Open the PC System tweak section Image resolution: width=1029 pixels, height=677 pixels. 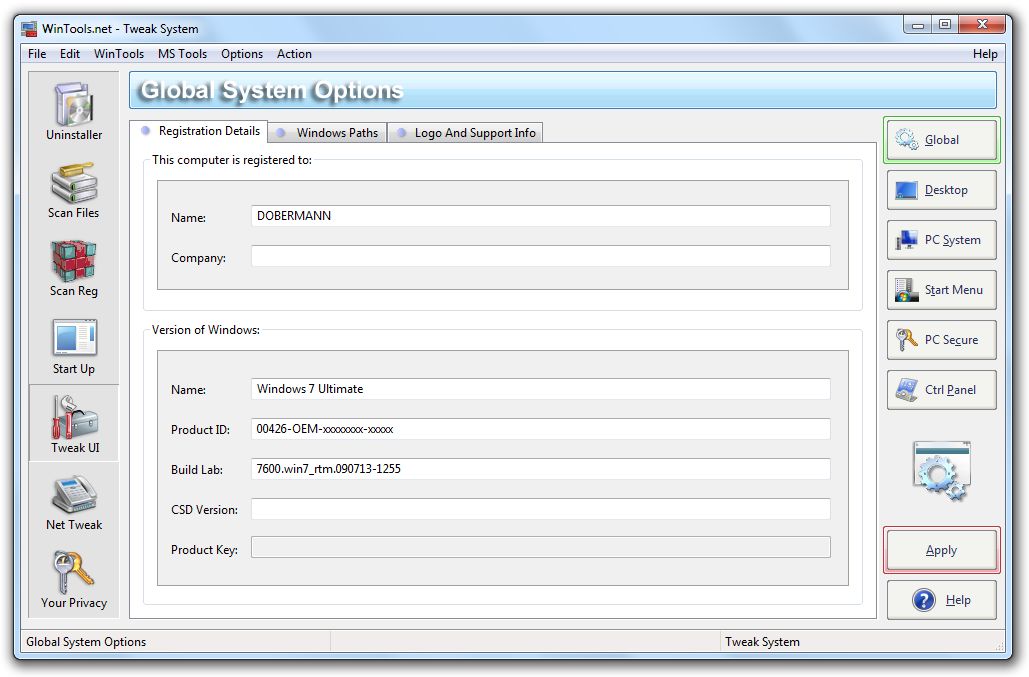(x=942, y=240)
